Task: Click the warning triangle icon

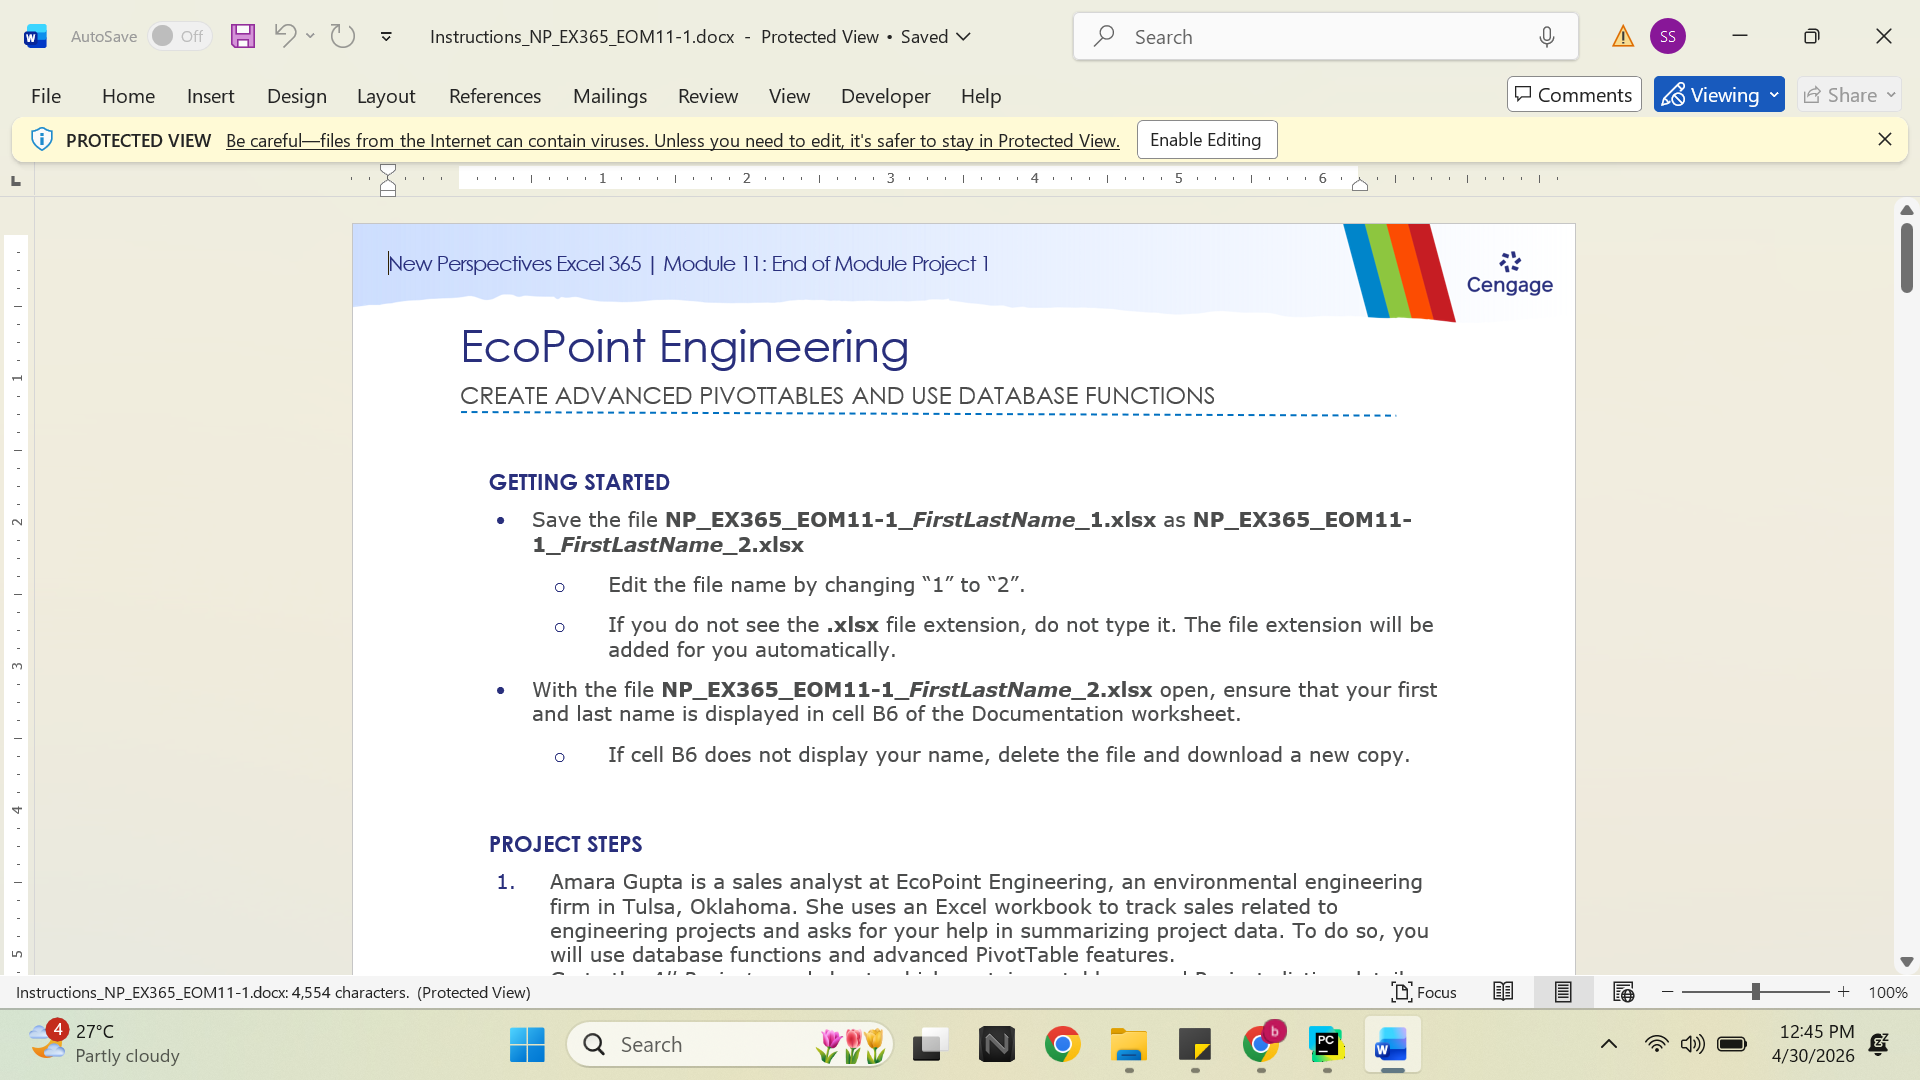Action: click(1622, 37)
